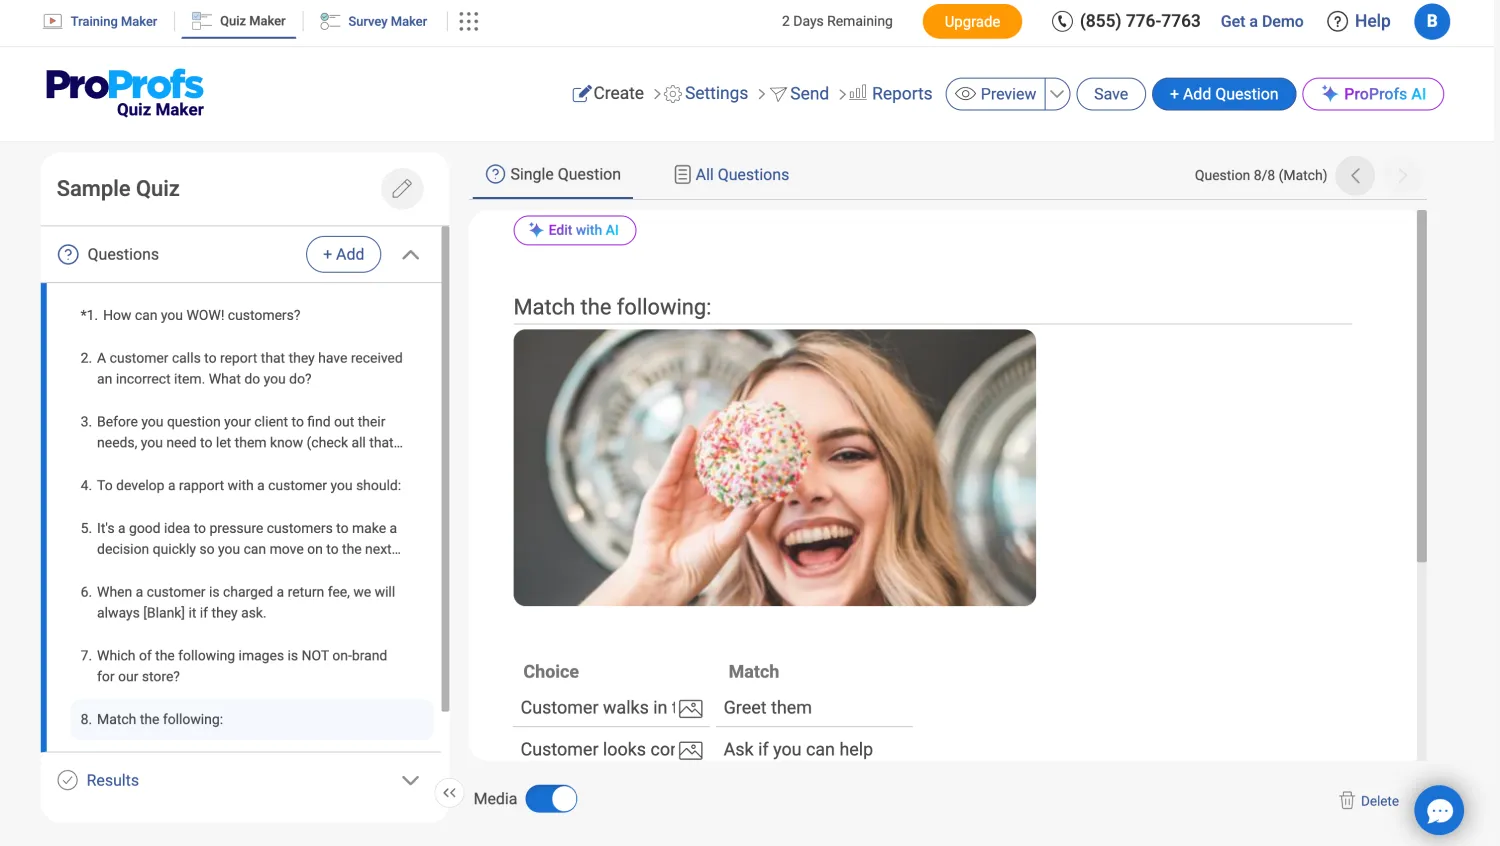
Task: Click the Help question mark icon
Action: pyautogui.click(x=1337, y=21)
